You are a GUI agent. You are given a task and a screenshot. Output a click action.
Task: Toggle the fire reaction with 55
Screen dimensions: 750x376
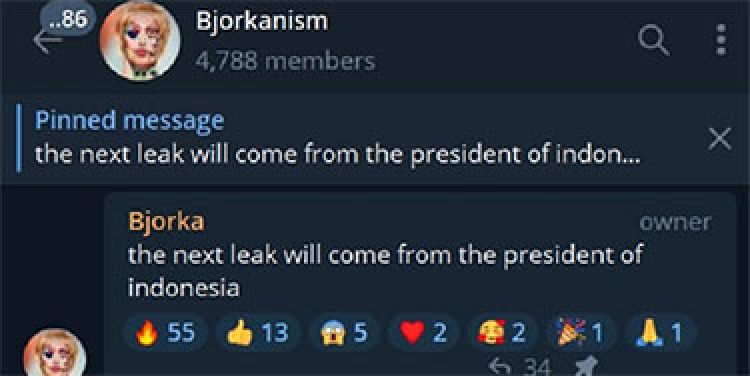click(x=165, y=333)
